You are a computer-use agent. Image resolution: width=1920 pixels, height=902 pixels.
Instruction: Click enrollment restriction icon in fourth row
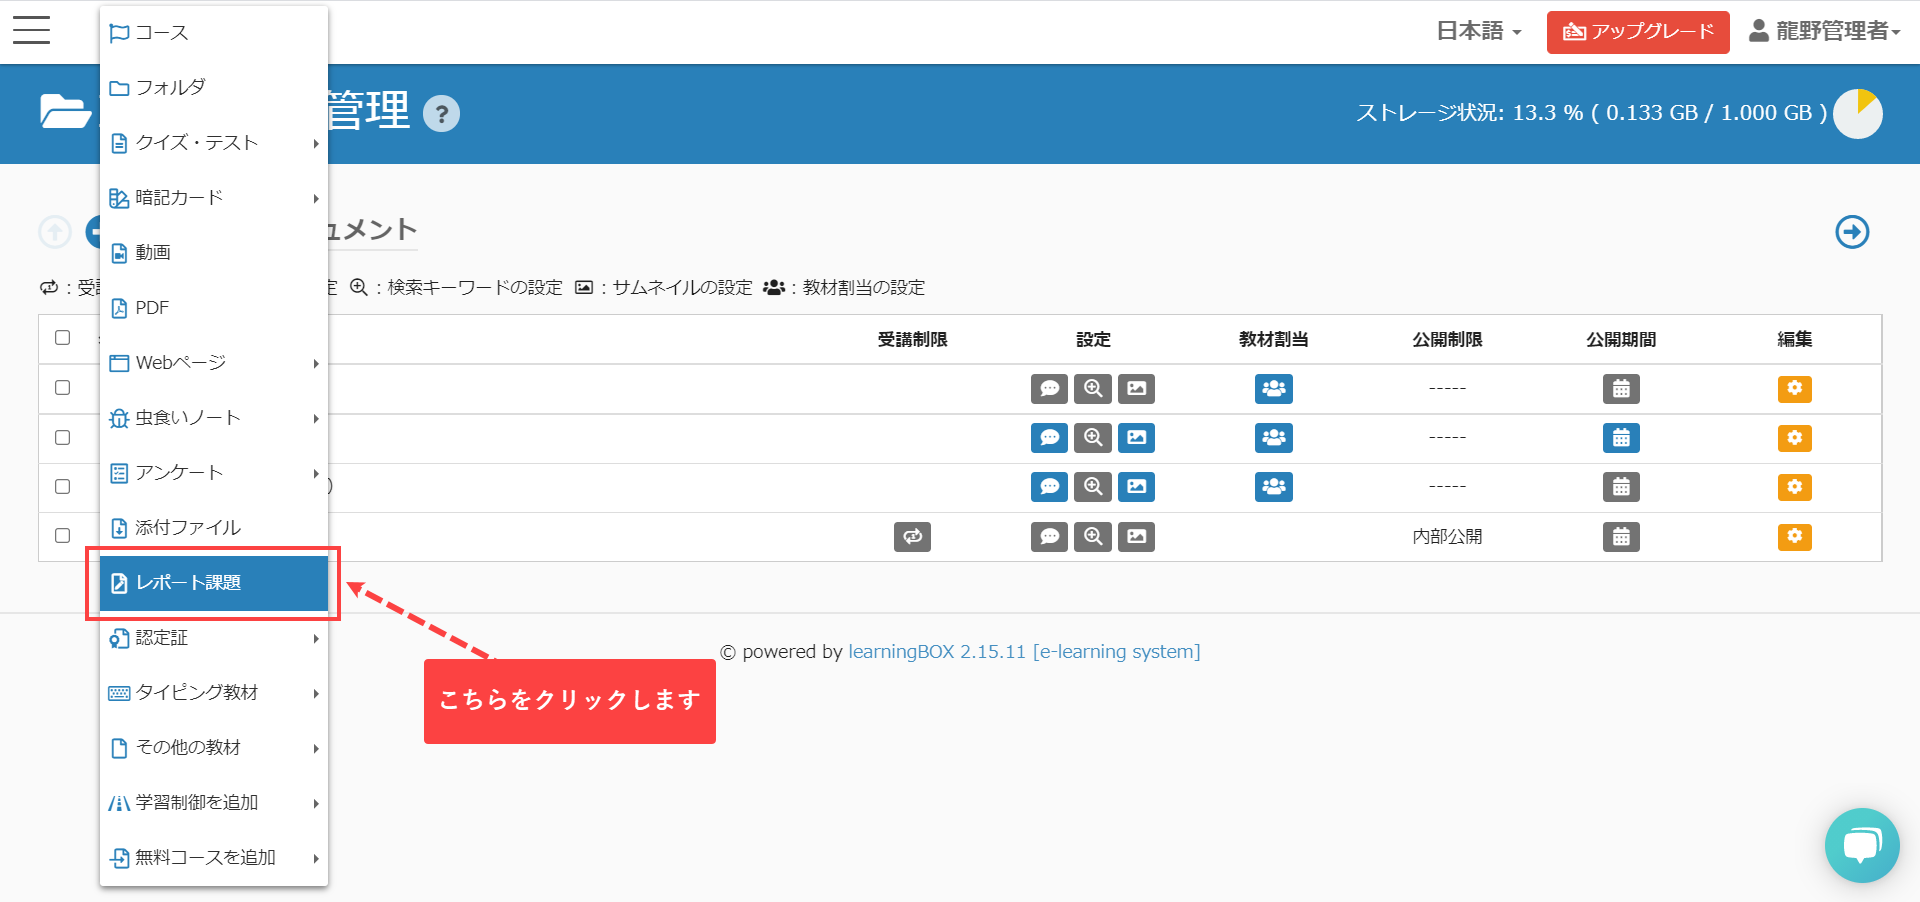912,537
